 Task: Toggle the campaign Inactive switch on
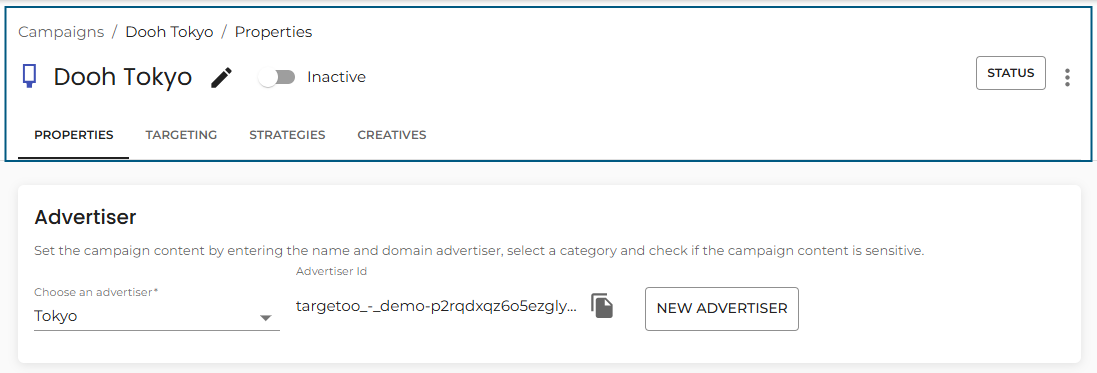tap(277, 77)
